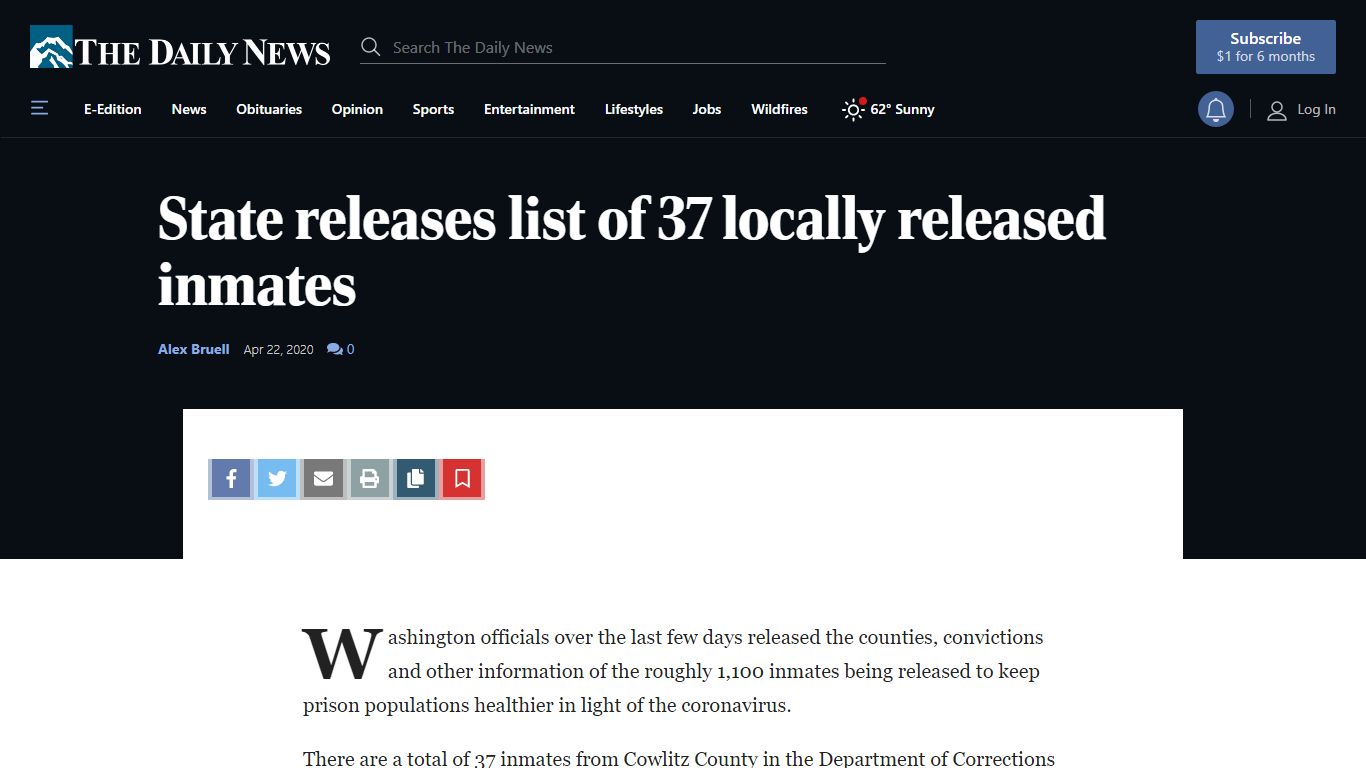Screen dimensions: 1366x768
Task: Go to Sports section
Action: 433,109
